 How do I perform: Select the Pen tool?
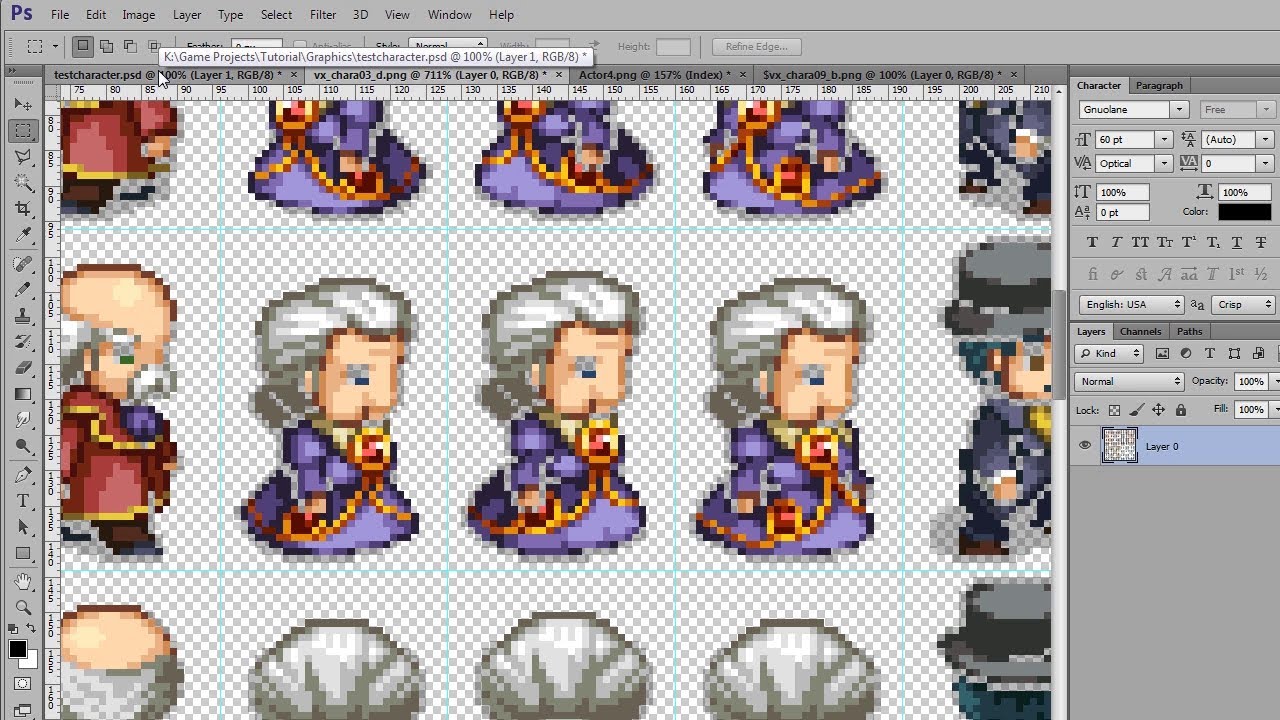coord(23,475)
